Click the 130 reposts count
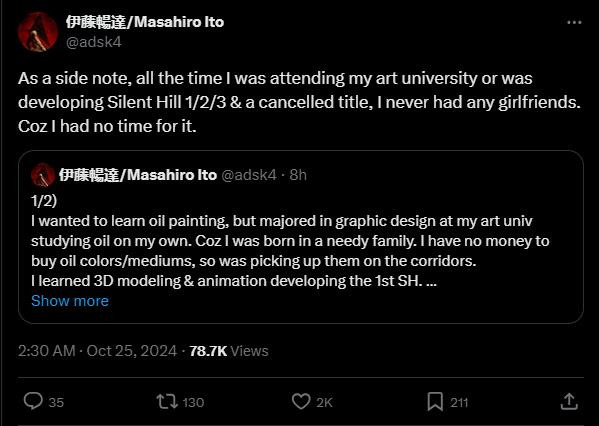 tap(193, 402)
